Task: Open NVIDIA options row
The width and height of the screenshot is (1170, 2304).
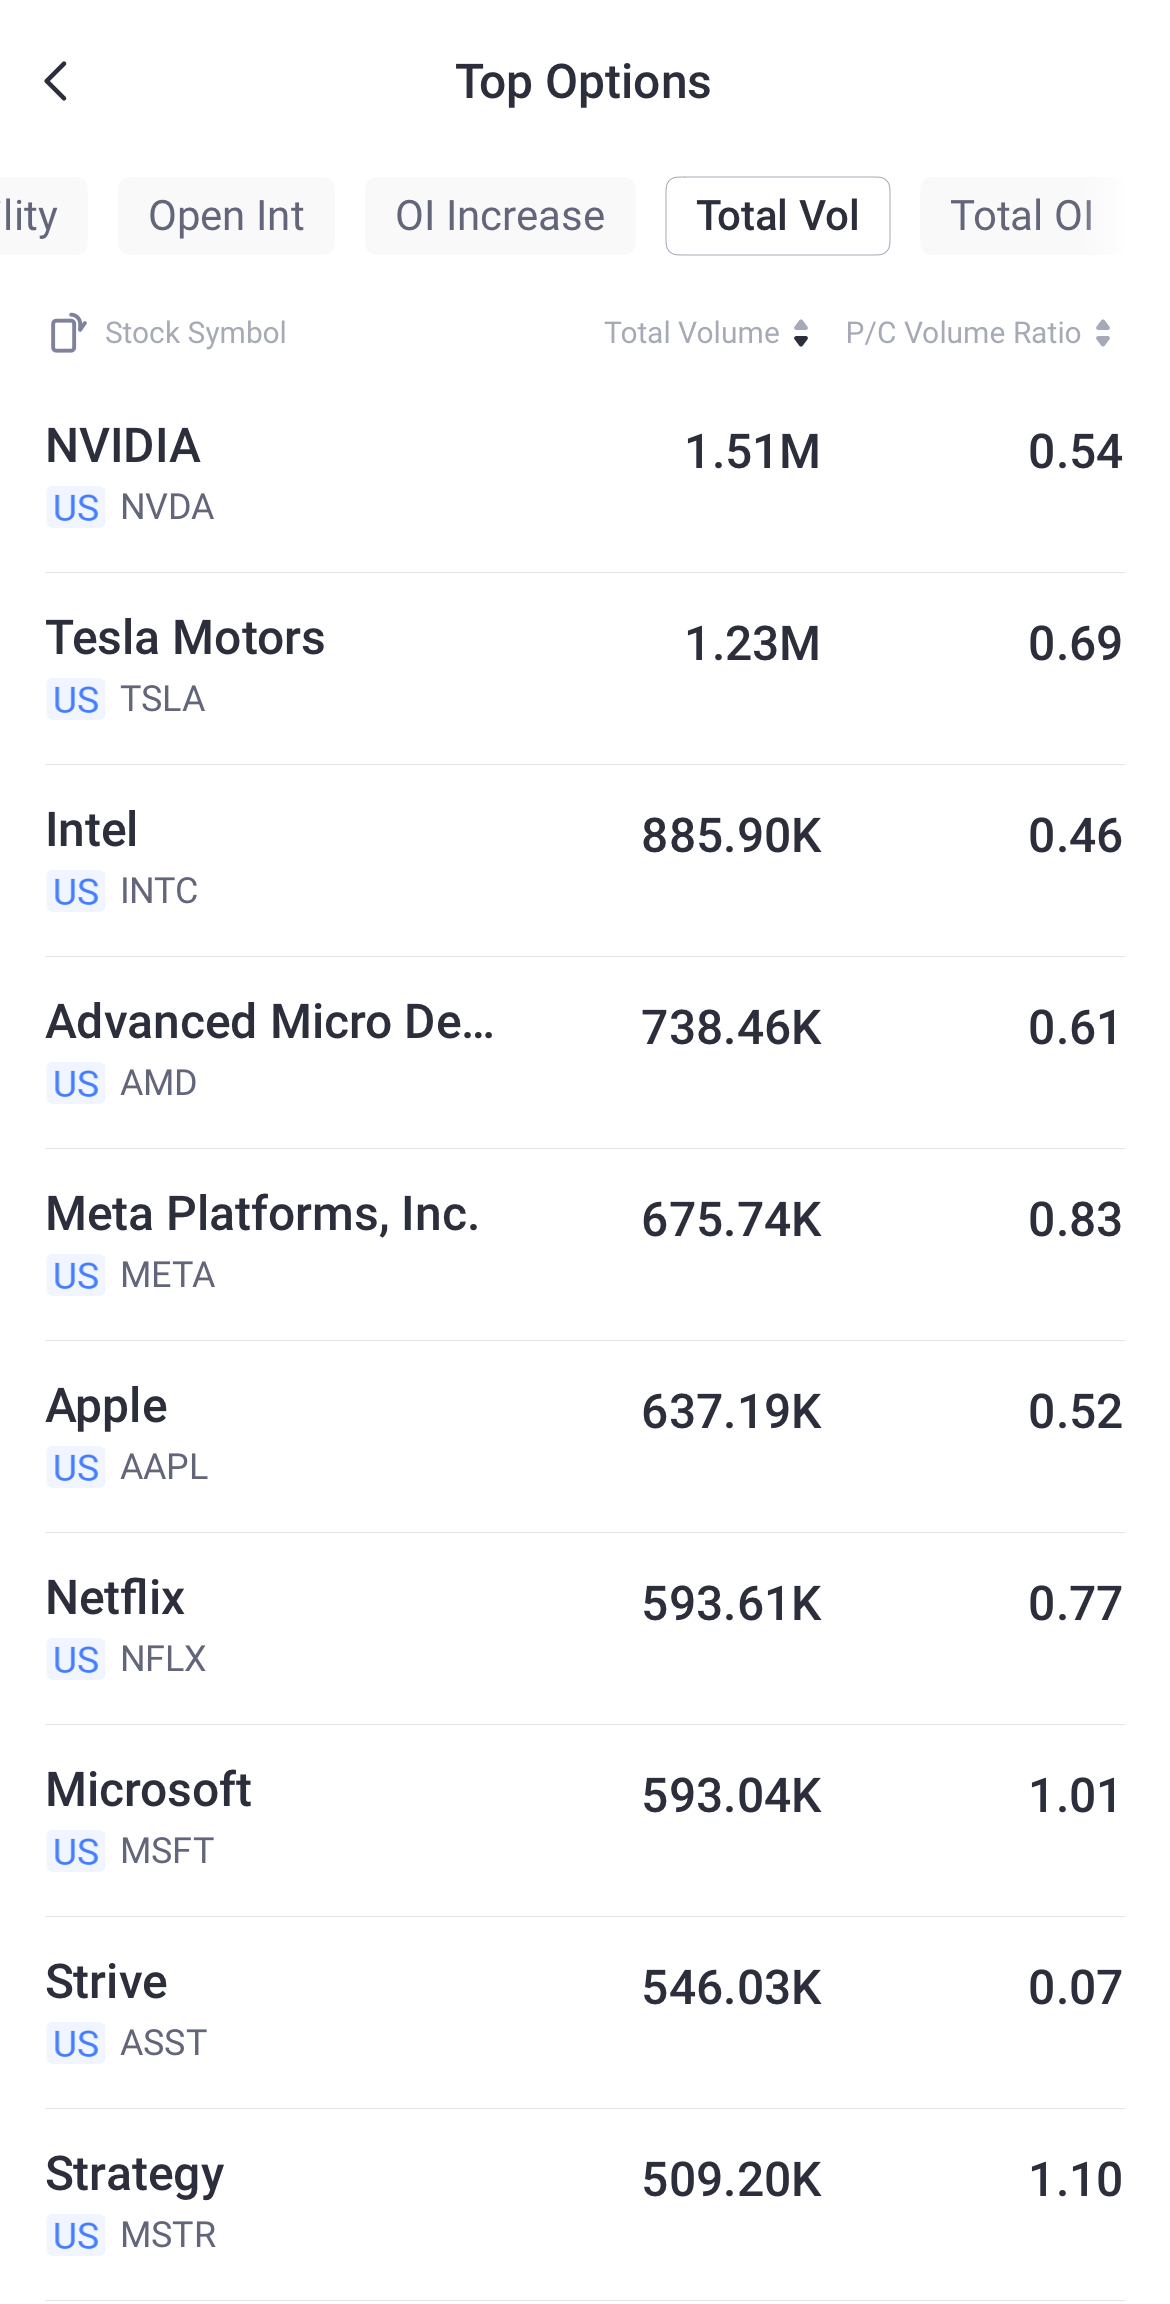Action: pos(585,475)
